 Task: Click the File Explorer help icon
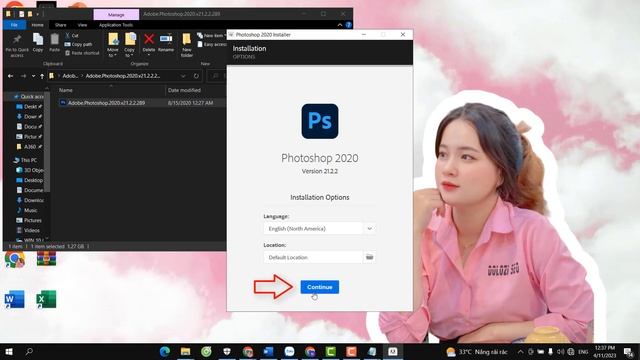(x=349, y=25)
